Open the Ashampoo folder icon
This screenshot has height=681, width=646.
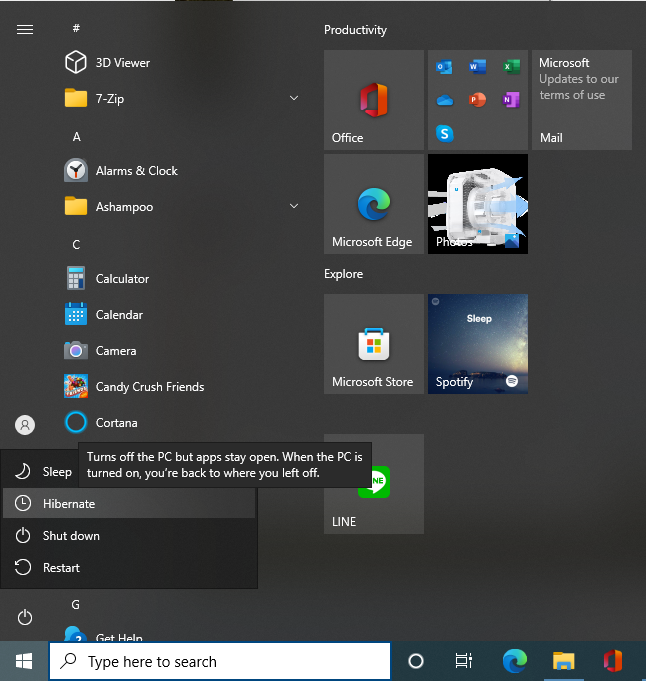76,206
